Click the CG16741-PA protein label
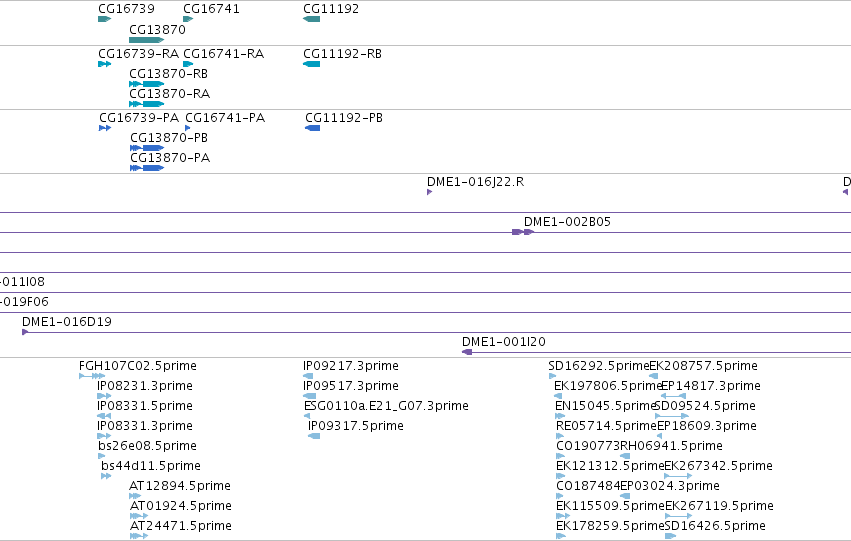851x541 pixels. pos(225,118)
